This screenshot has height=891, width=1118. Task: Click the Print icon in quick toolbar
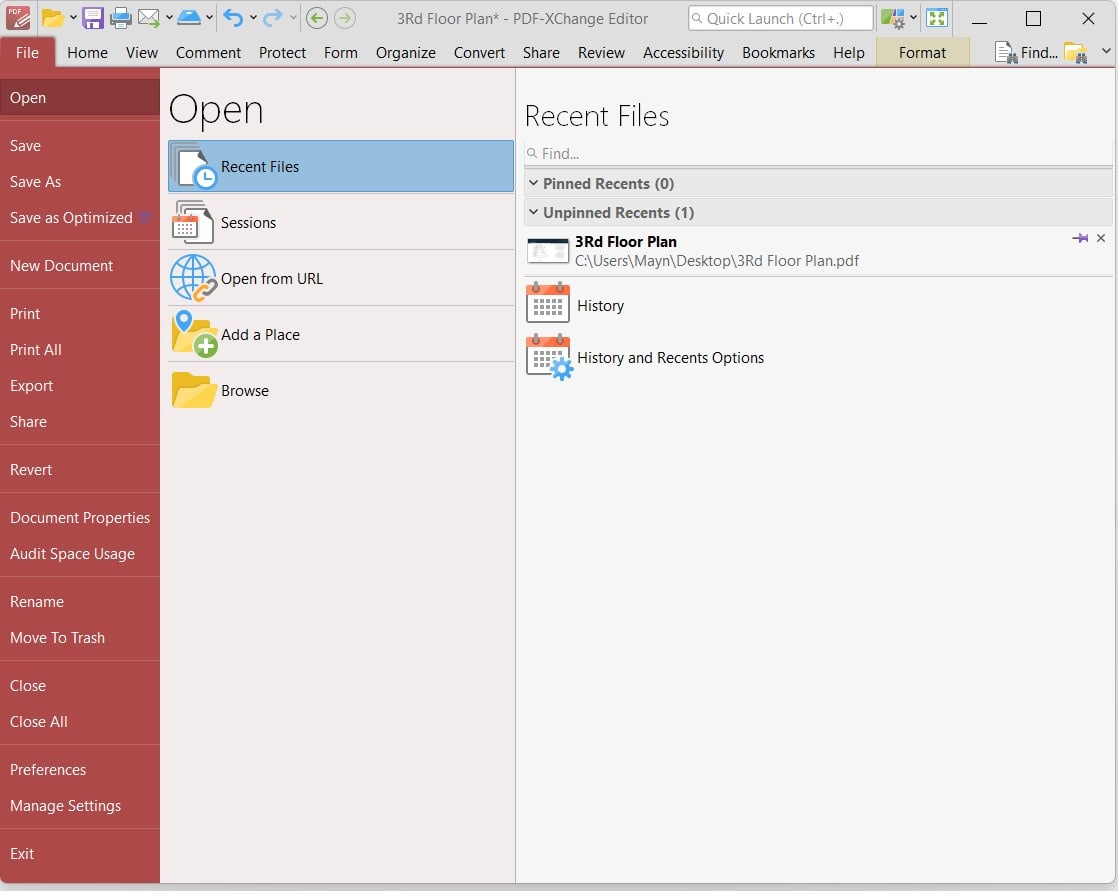(x=120, y=18)
